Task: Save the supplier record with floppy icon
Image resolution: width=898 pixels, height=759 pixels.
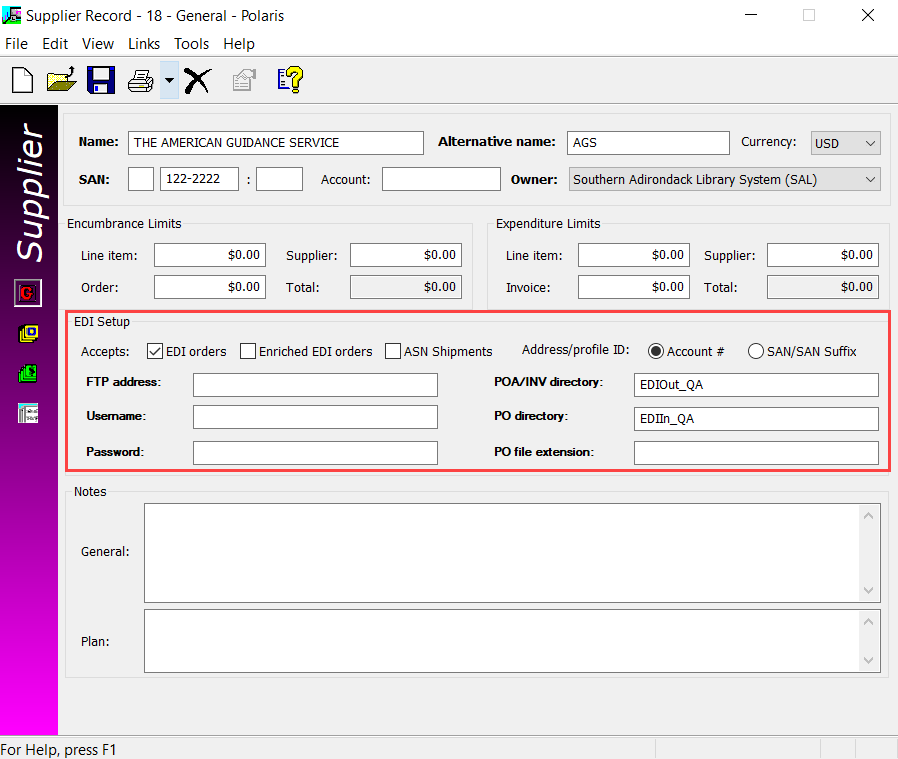Action: tap(100, 79)
